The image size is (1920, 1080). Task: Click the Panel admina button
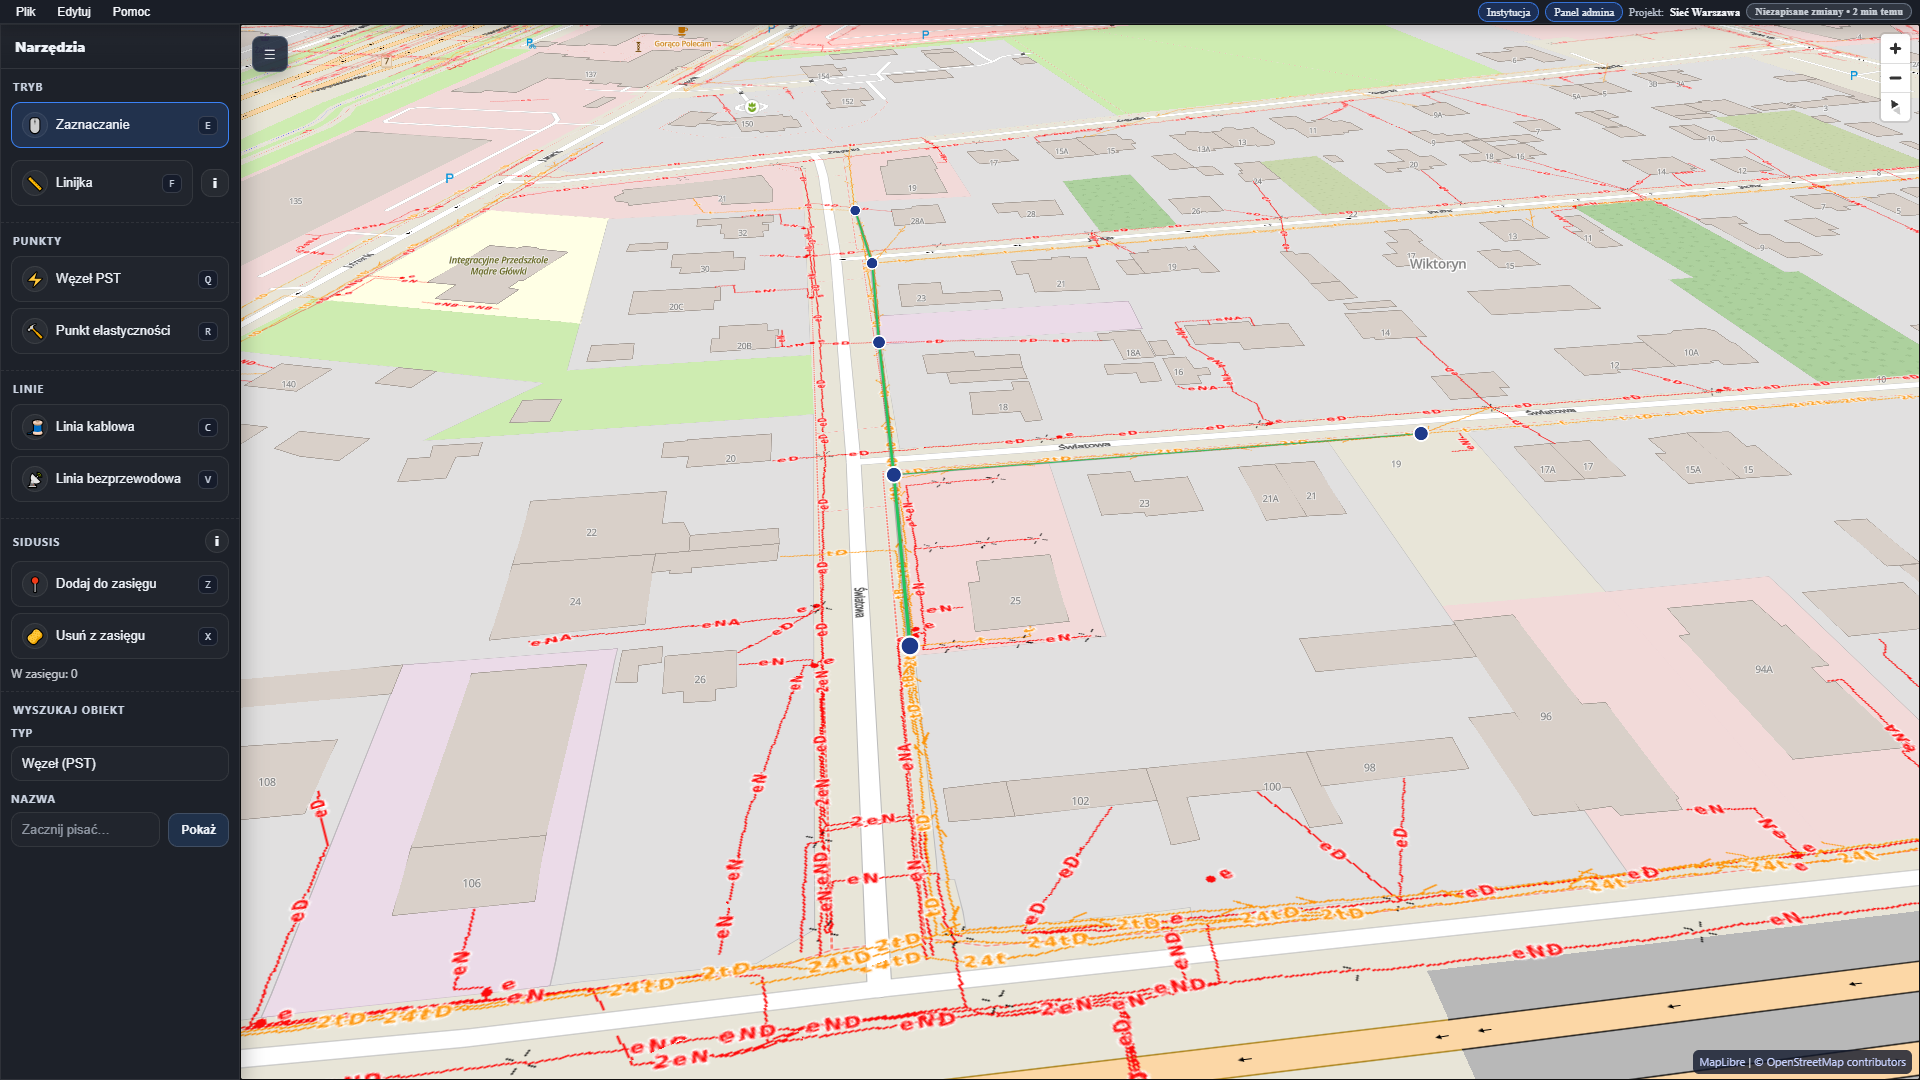coord(1583,12)
